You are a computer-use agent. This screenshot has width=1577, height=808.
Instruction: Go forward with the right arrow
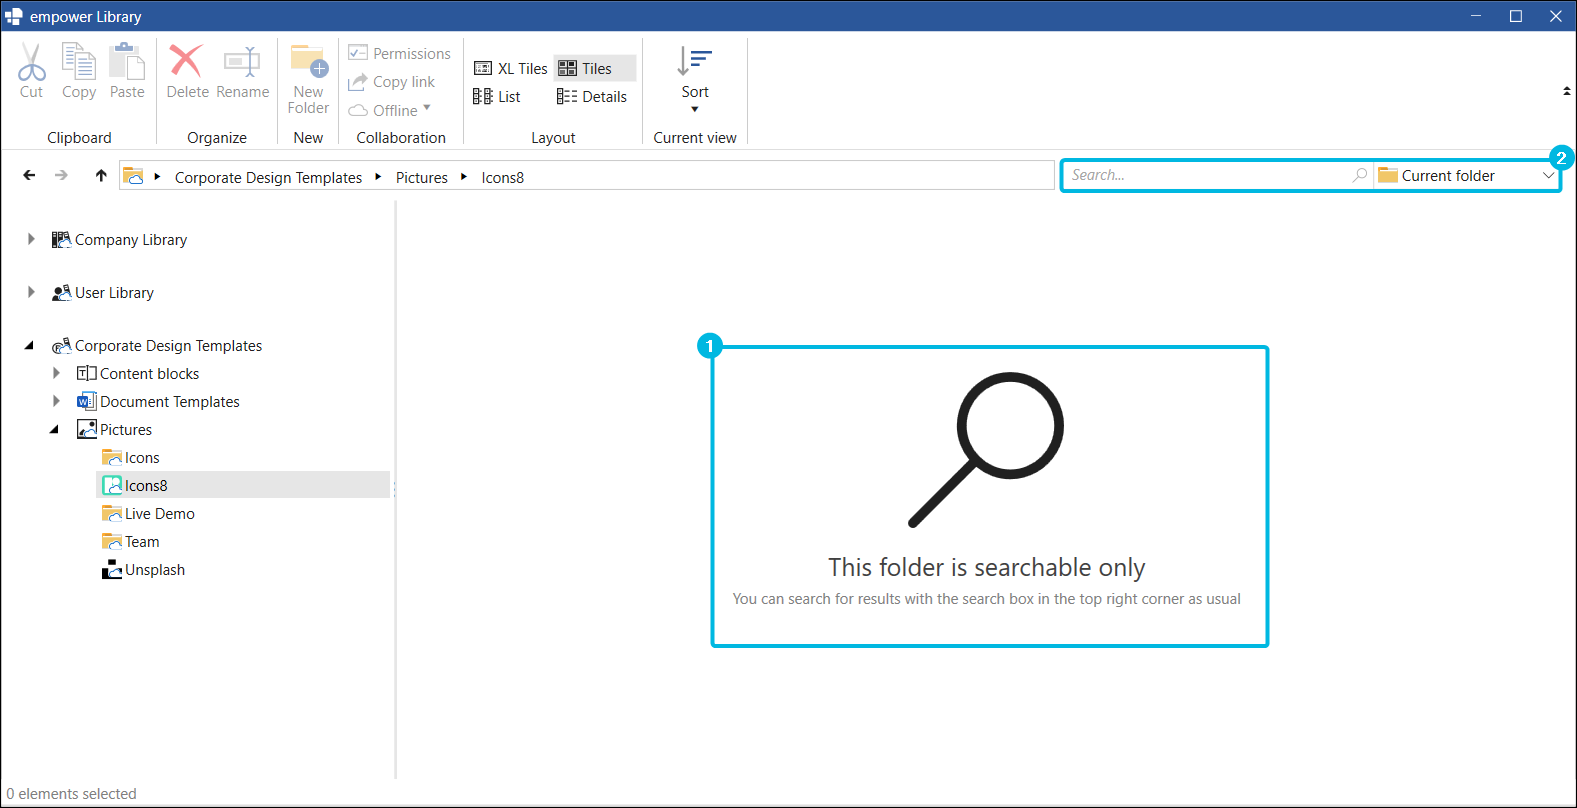[x=62, y=175]
